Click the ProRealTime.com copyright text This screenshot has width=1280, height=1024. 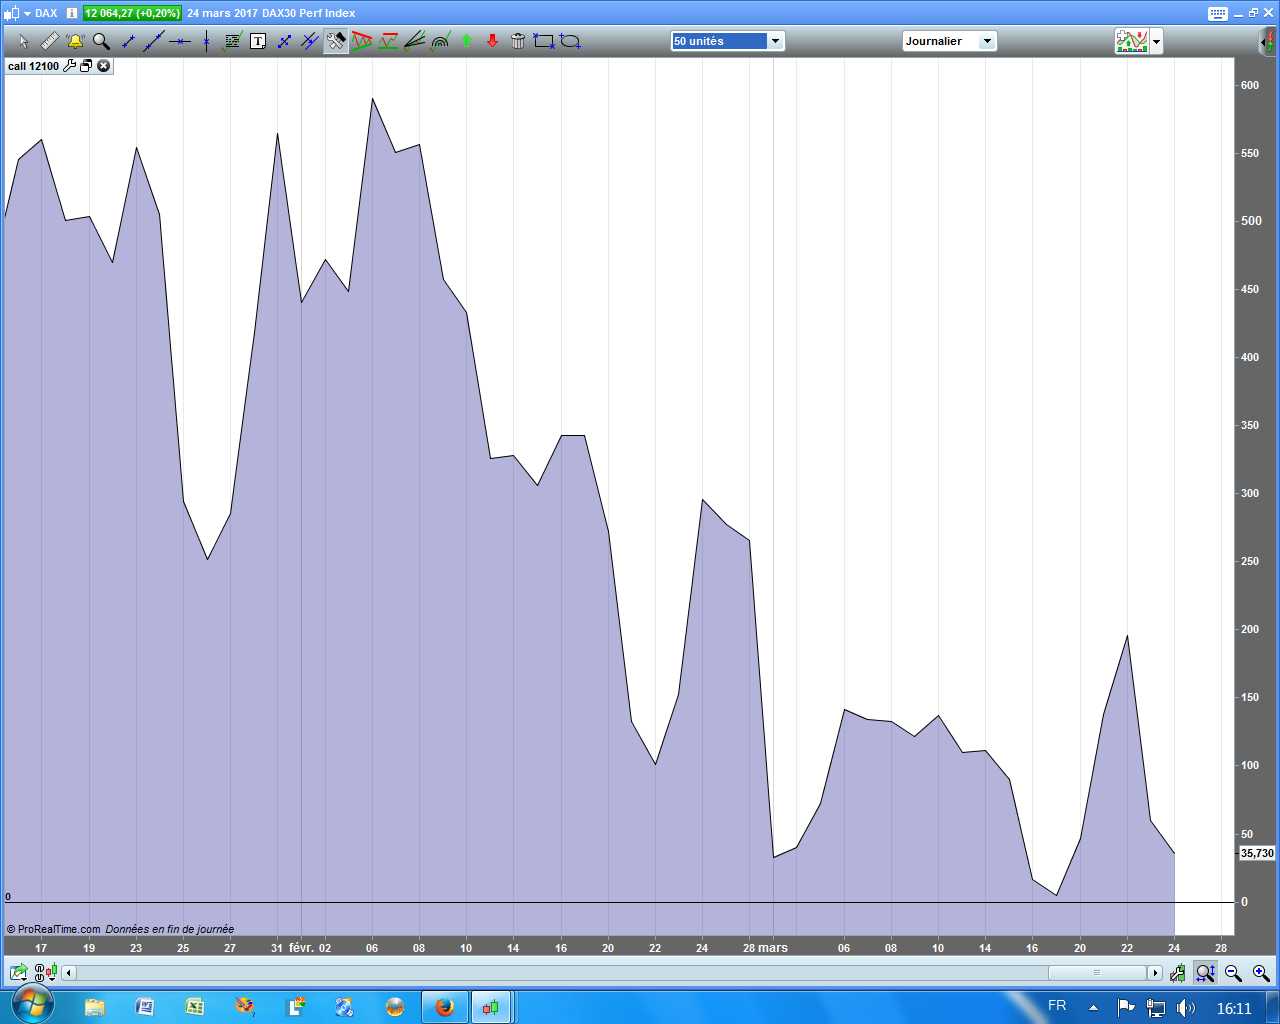pos(54,929)
